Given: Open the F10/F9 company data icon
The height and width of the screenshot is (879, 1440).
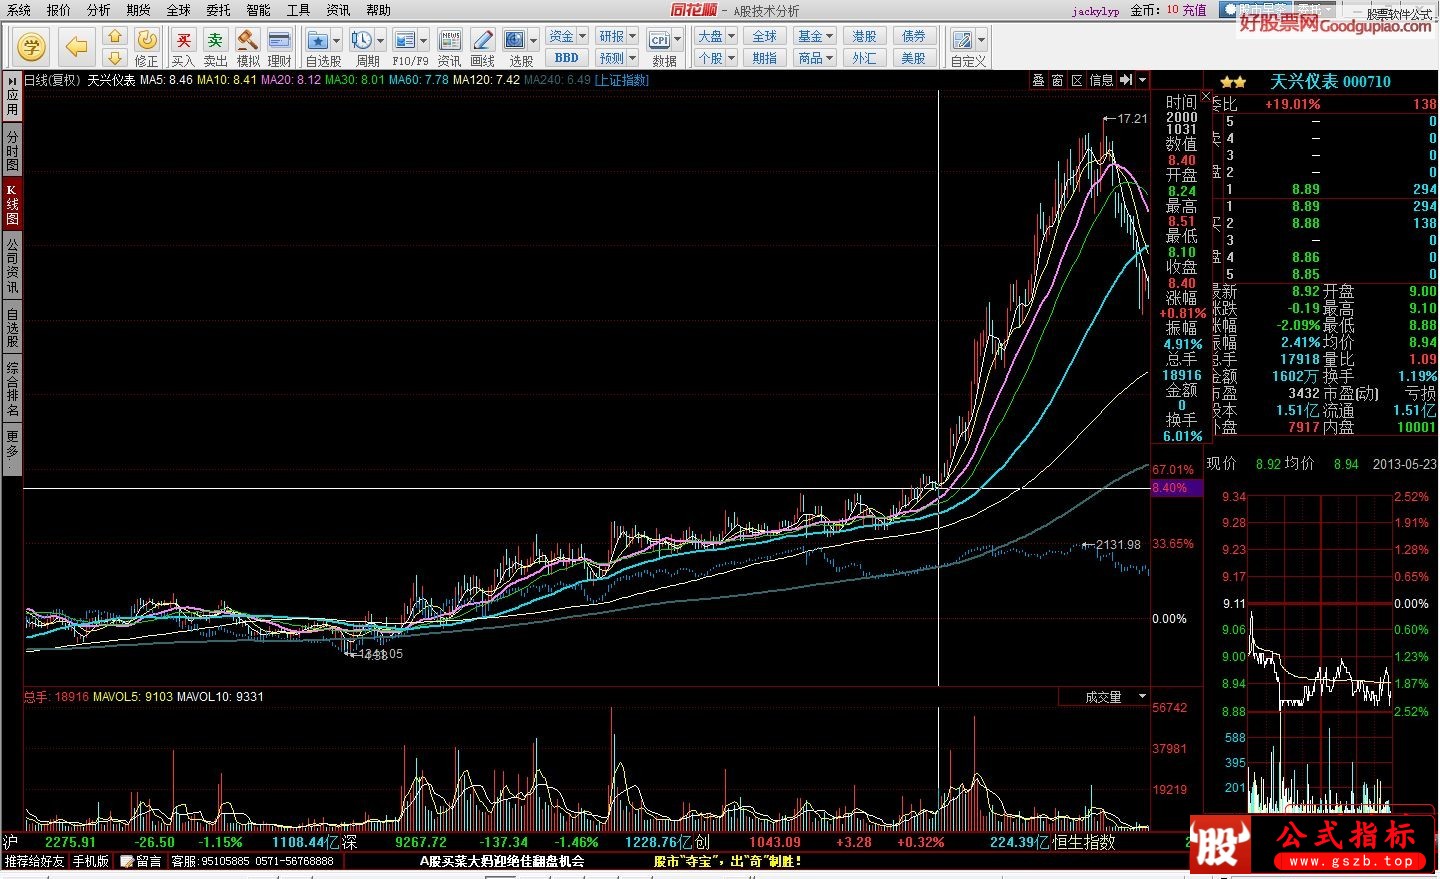Looking at the screenshot, I should point(405,40).
